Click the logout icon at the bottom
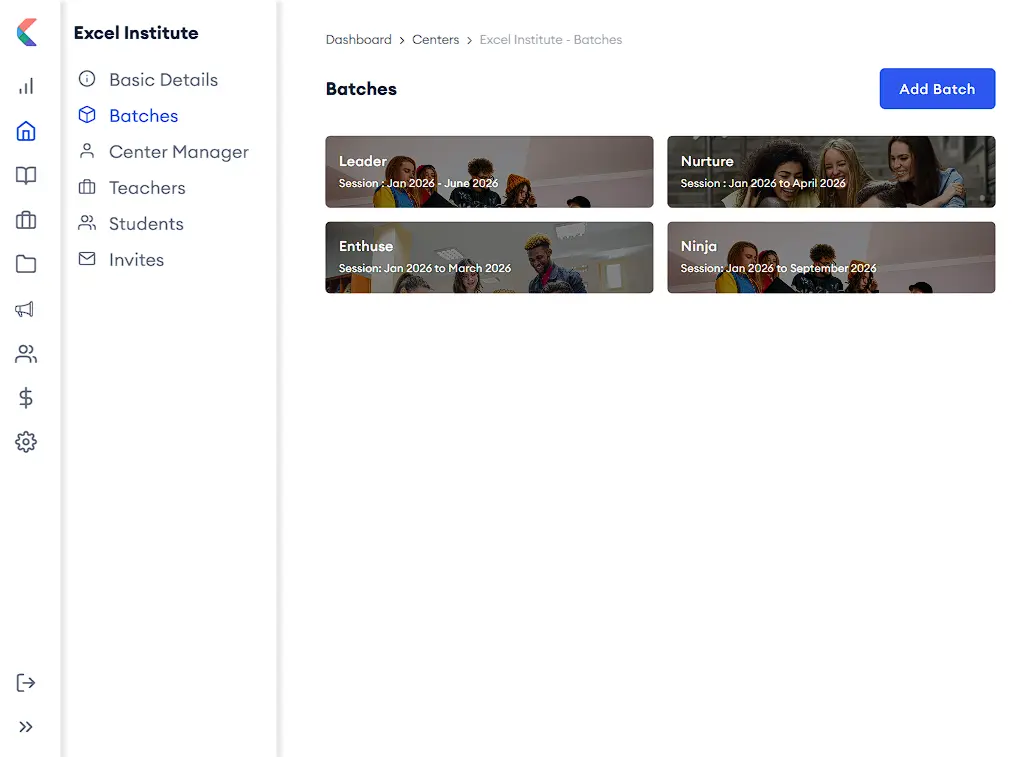Image resolution: width=1028 pixels, height=757 pixels. [x=26, y=682]
